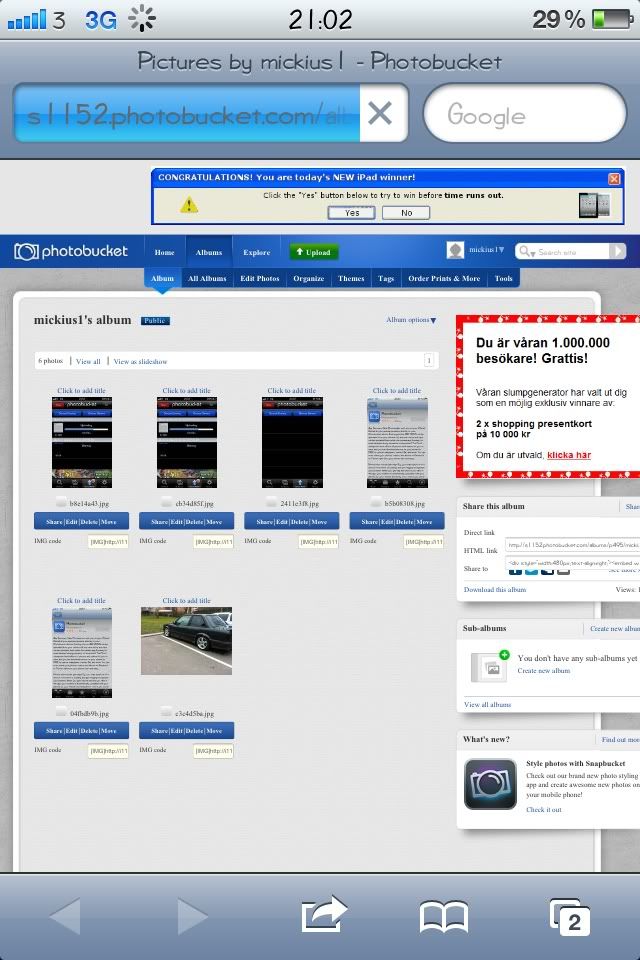Open the black car photo thumbnail

(186, 640)
